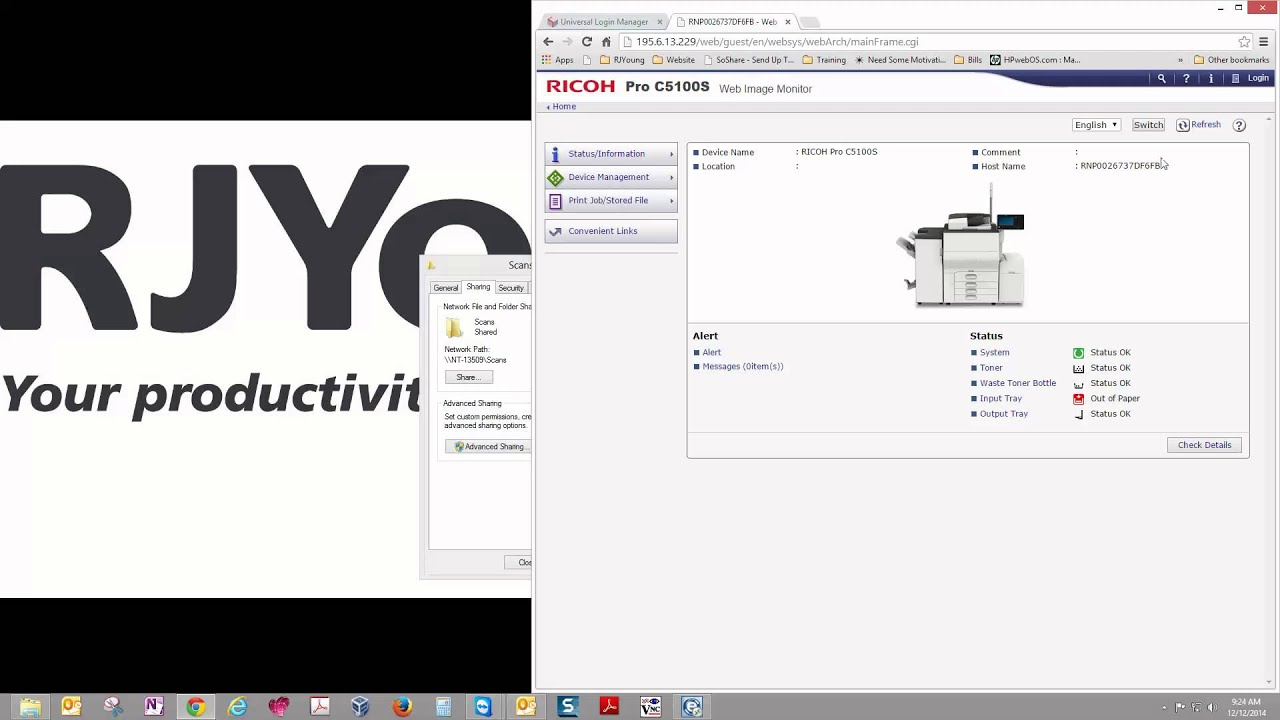Click the info 'i' icon in Ricoh header
1280x720 pixels.
pyautogui.click(x=1211, y=78)
